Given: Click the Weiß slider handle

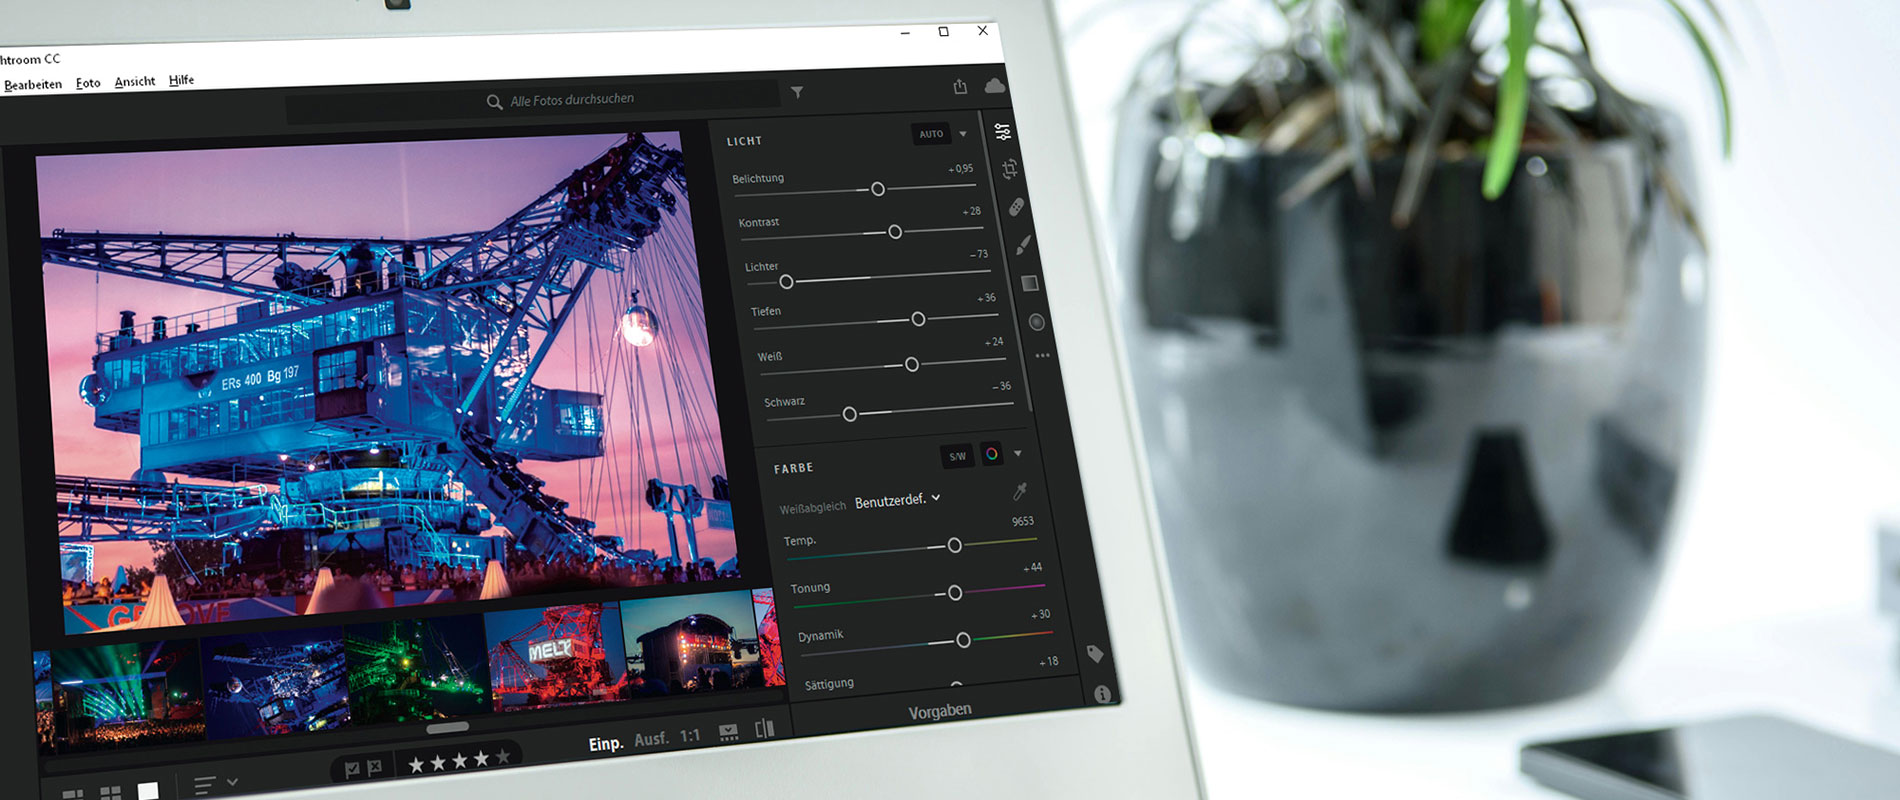Looking at the screenshot, I should (911, 365).
